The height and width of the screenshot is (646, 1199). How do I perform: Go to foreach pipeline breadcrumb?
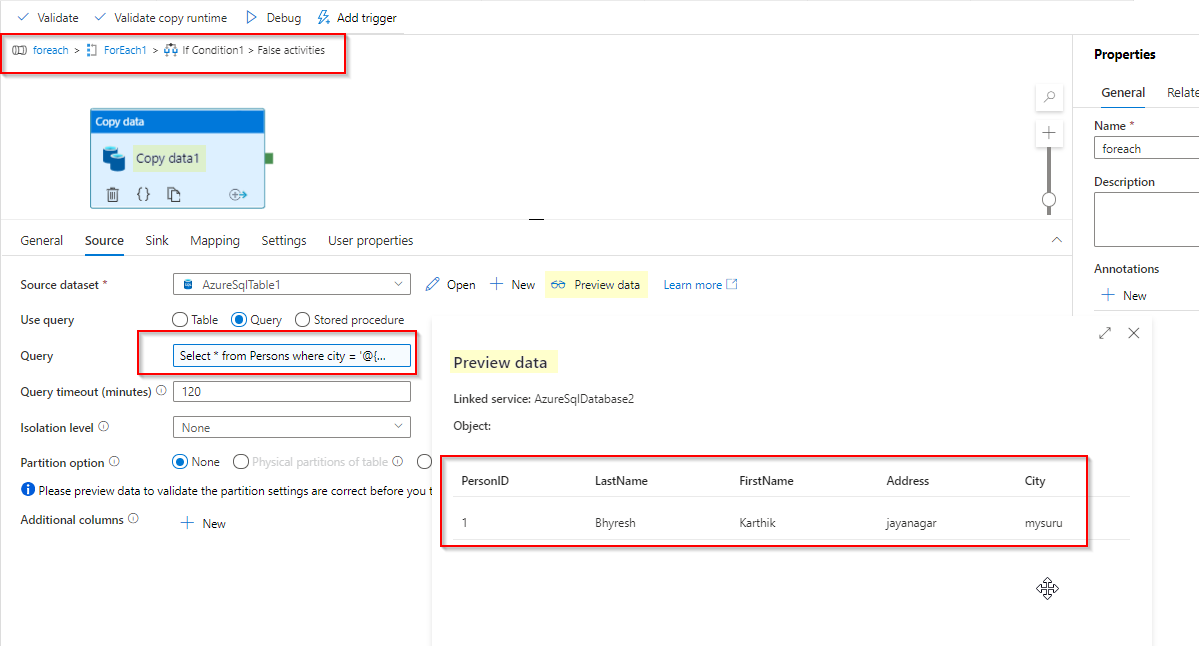click(x=50, y=50)
